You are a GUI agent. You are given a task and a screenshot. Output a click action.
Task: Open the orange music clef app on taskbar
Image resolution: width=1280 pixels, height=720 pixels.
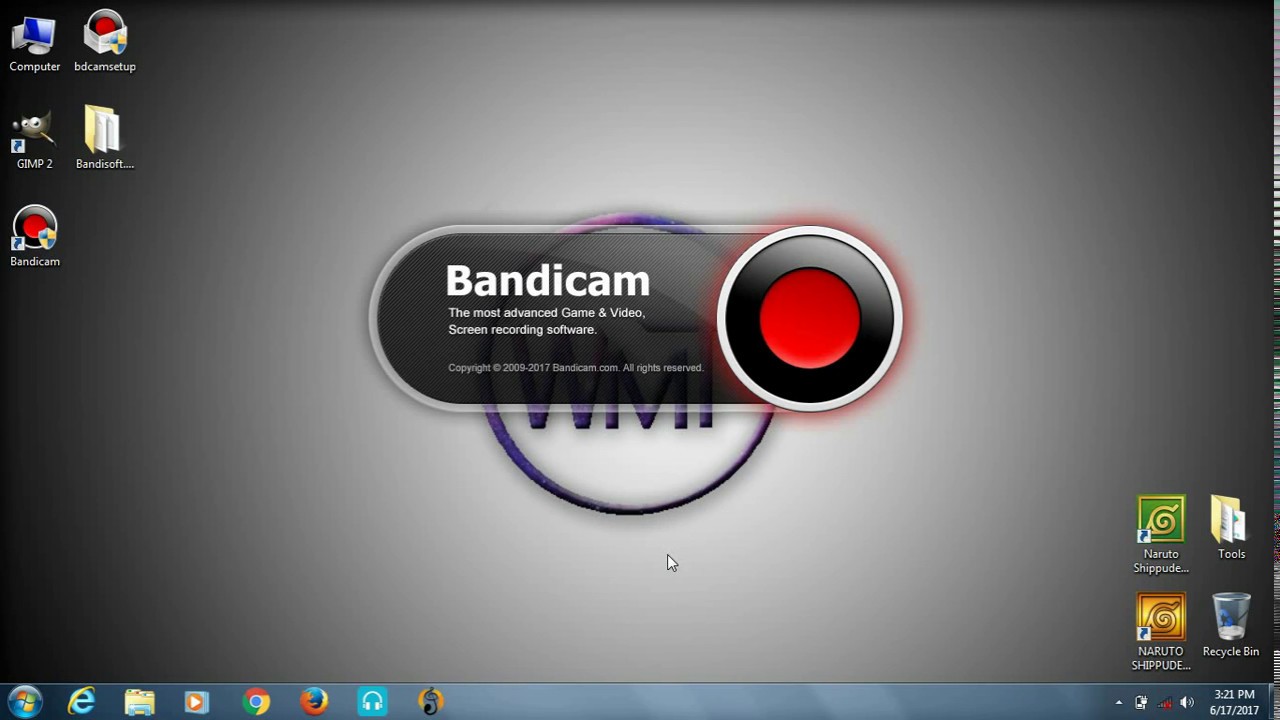point(430,702)
